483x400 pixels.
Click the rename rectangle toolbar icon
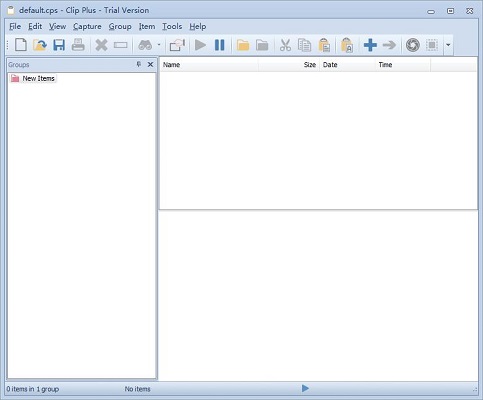coord(120,45)
